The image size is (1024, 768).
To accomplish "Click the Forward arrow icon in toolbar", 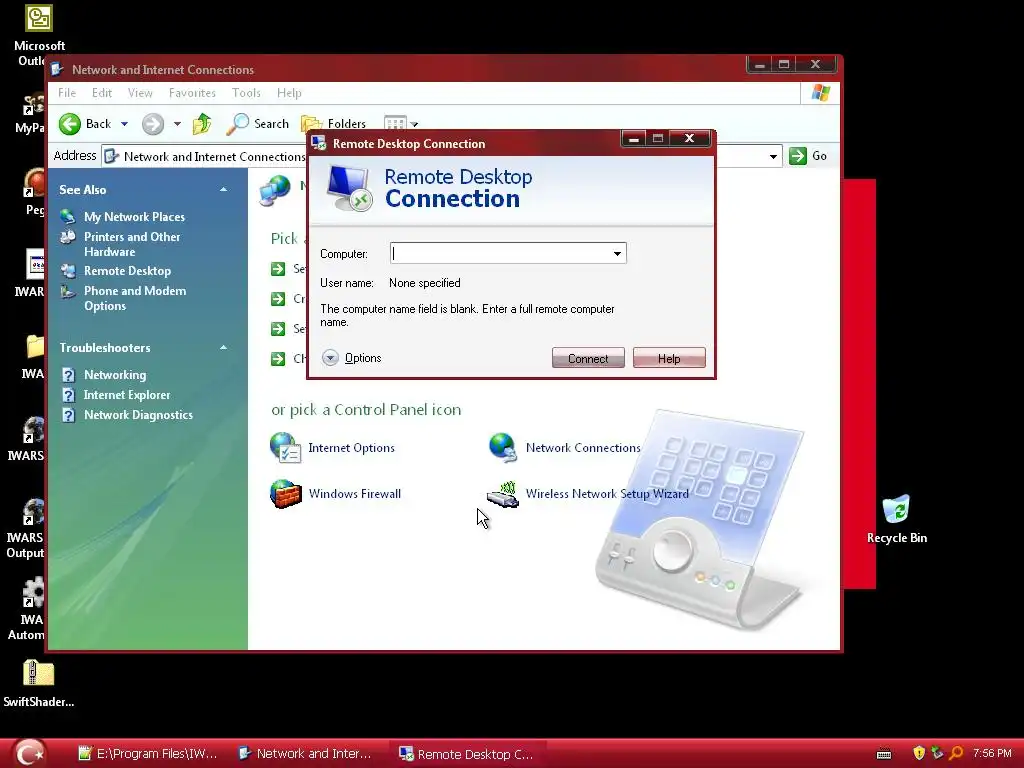I will tap(153, 123).
